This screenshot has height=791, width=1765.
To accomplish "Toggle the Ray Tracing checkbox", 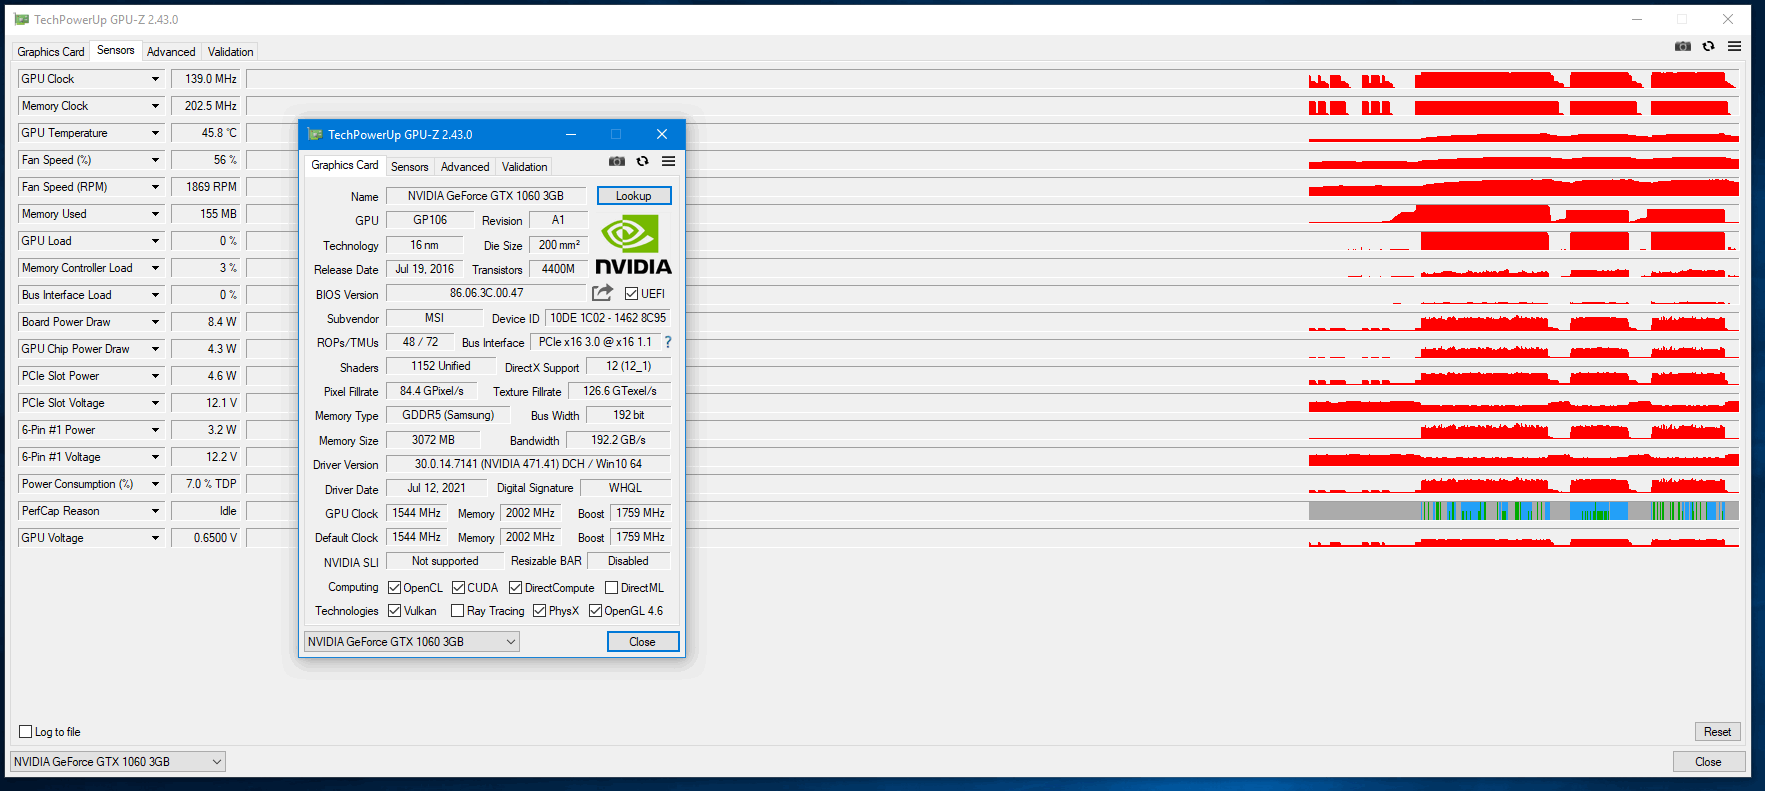I will pyautogui.click(x=458, y=611).
